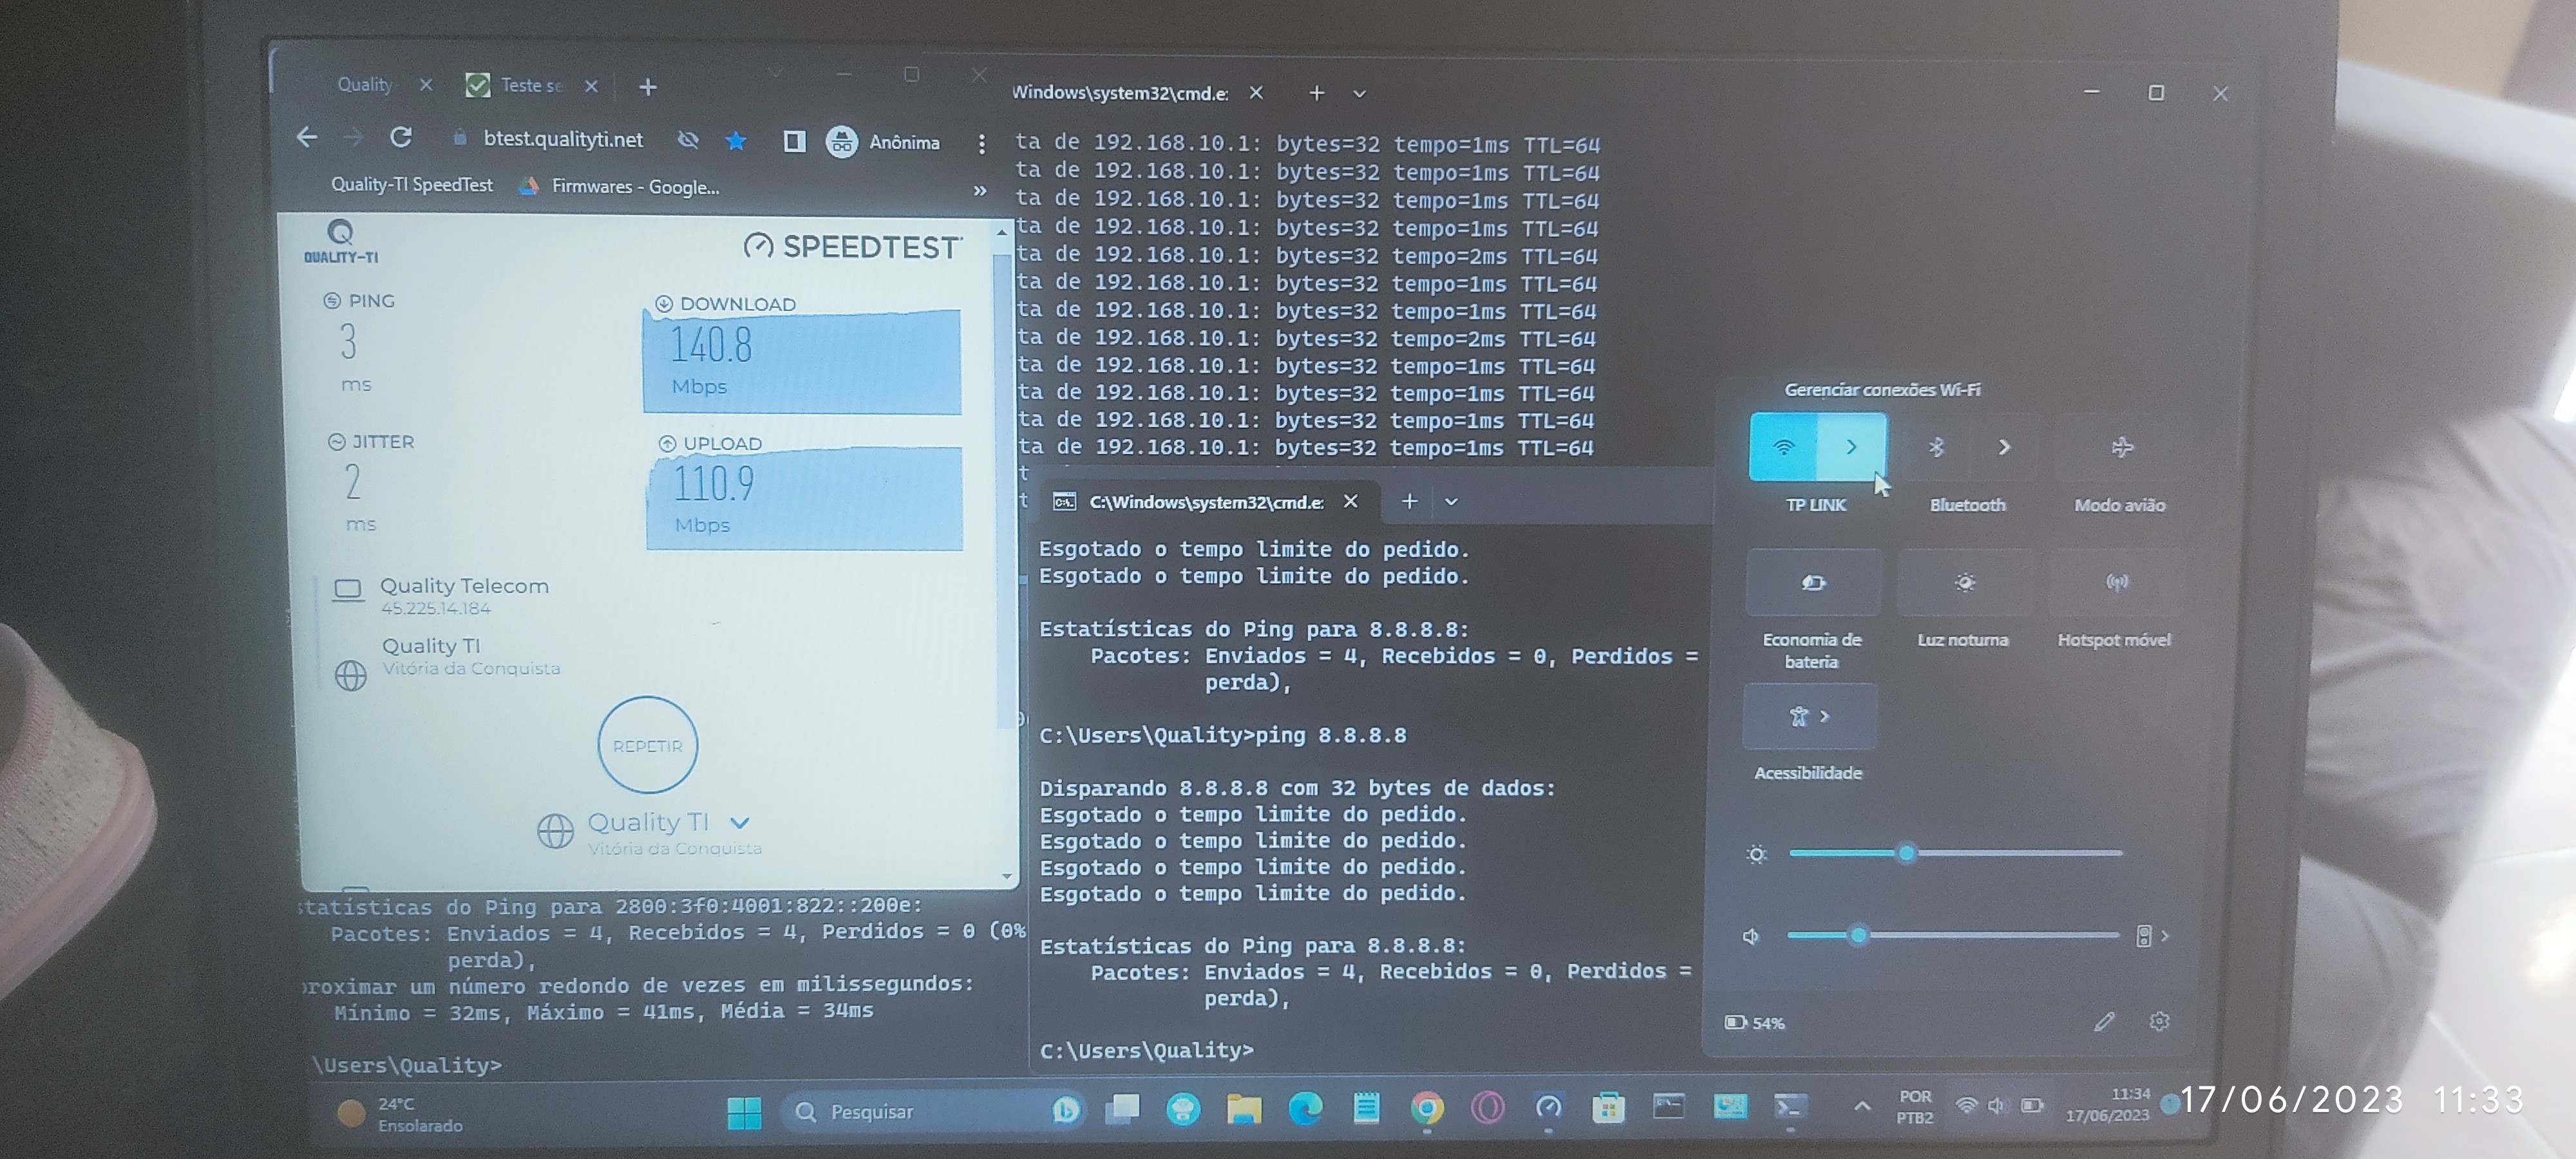Screen dimensions: 2576x1159
Task: Toggle Wi-Fi off in quick settings
Action: [1783, 447]
